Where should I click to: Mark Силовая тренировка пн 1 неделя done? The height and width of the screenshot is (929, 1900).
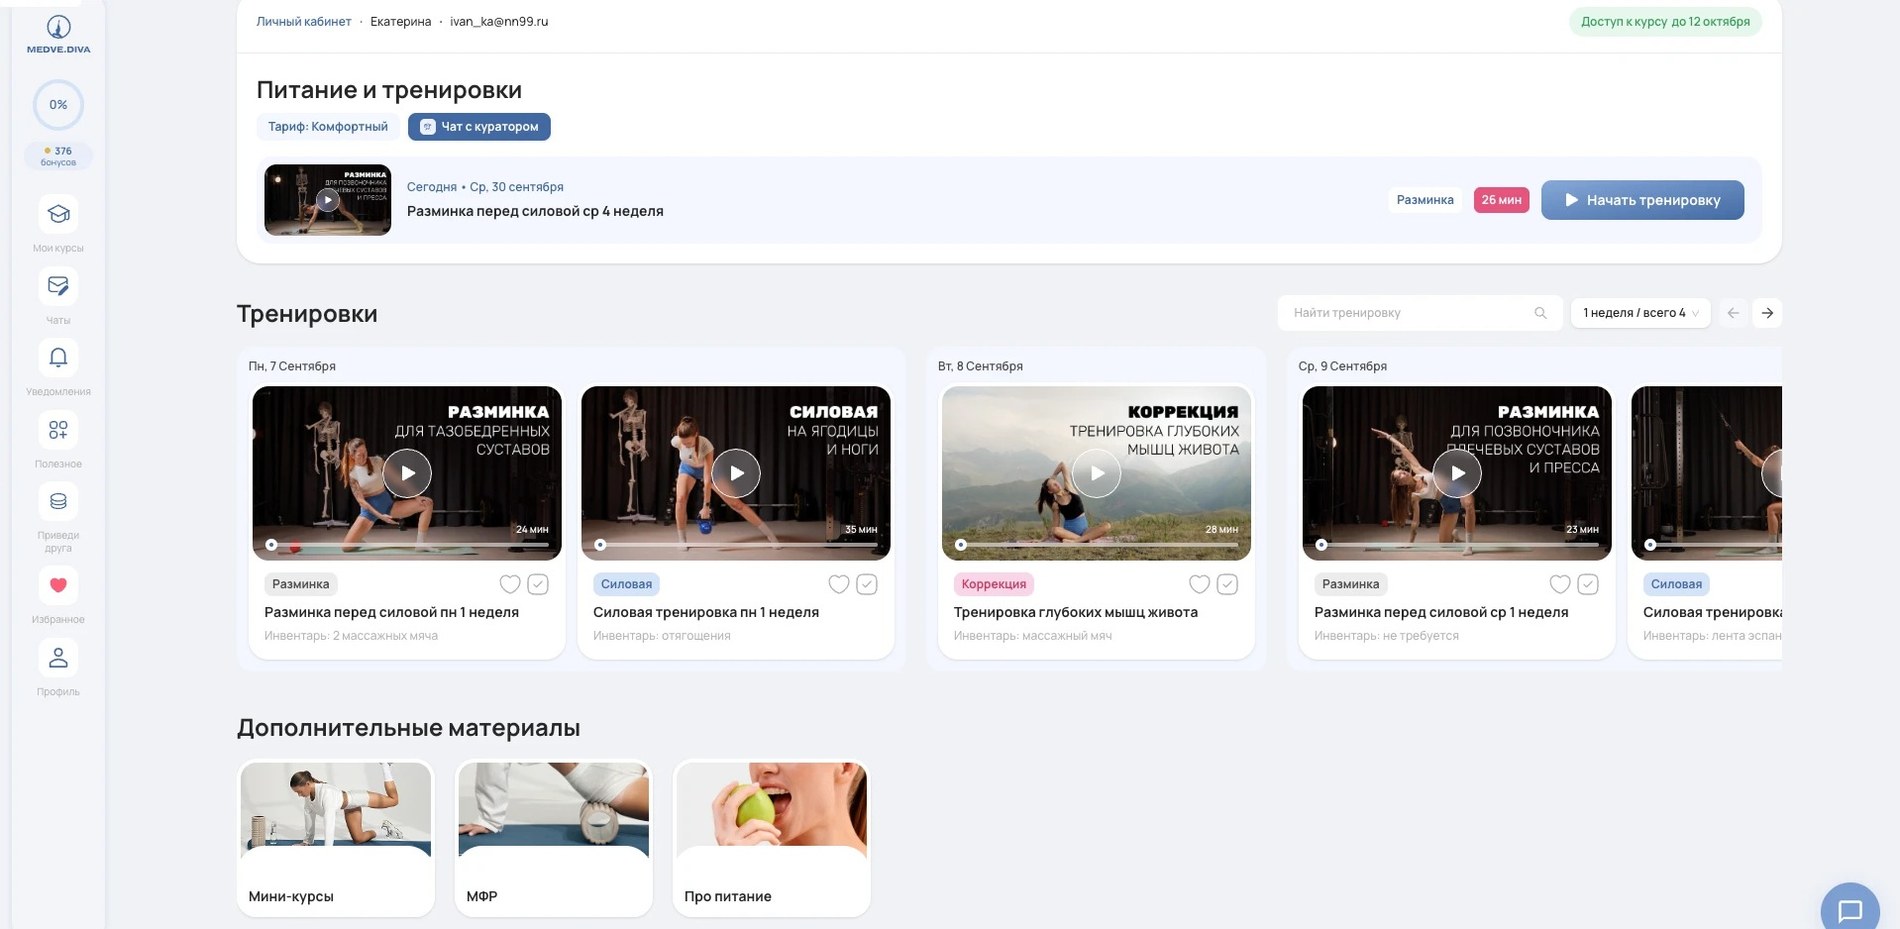click(867, 584)
